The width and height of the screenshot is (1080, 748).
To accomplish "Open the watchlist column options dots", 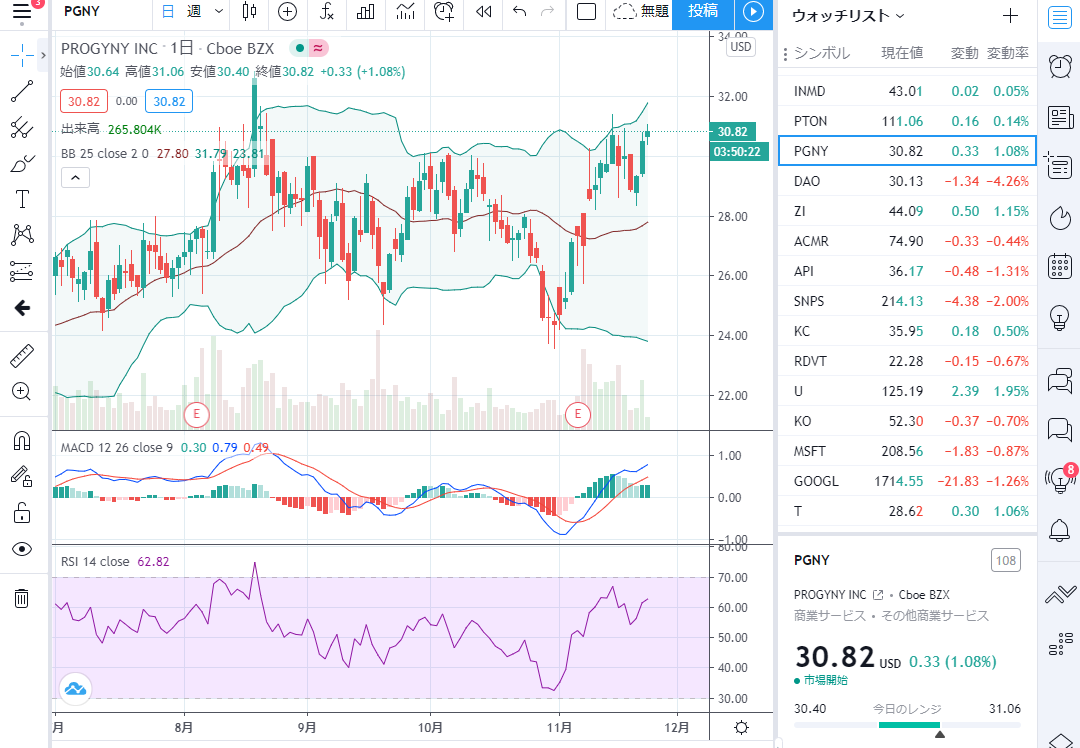I will 785,54.
